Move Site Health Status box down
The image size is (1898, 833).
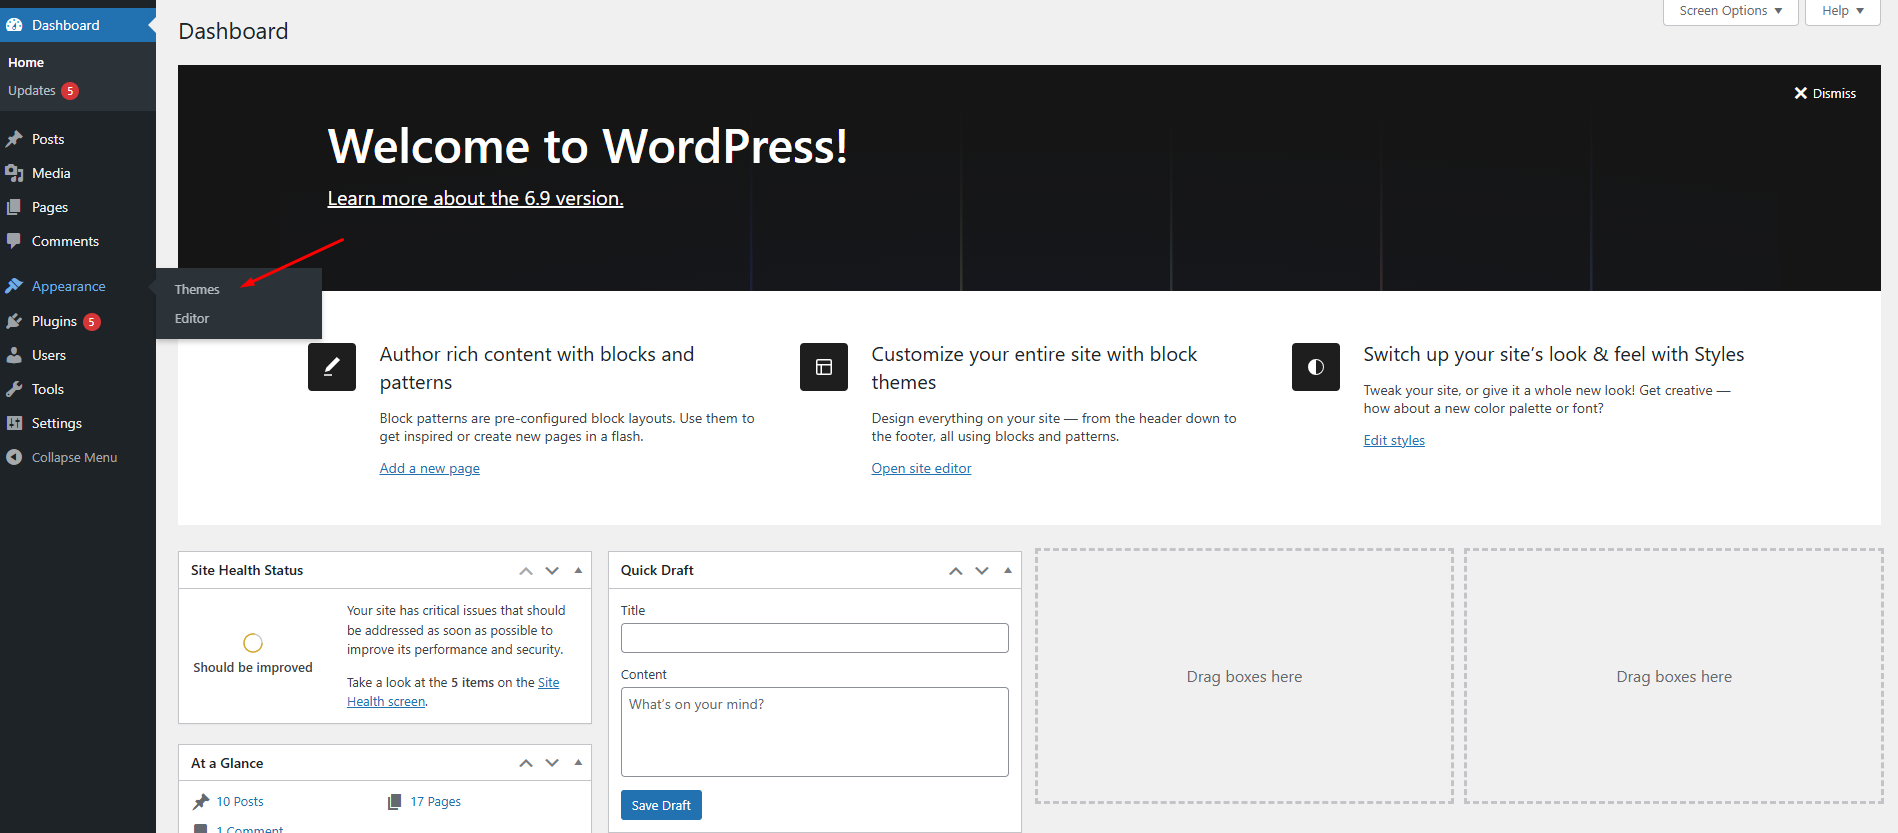(552, 570)
